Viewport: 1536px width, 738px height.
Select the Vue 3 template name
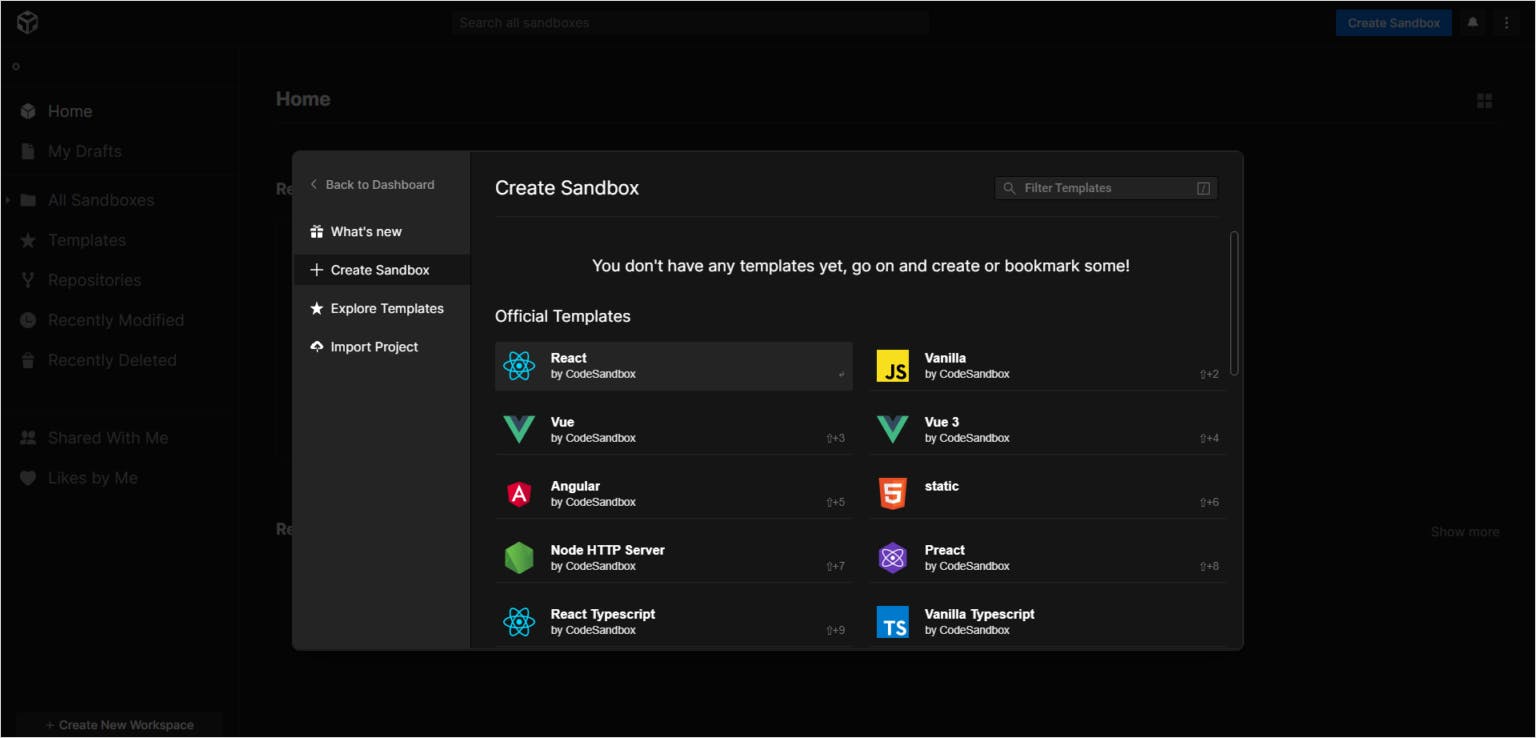click(942, 422)
